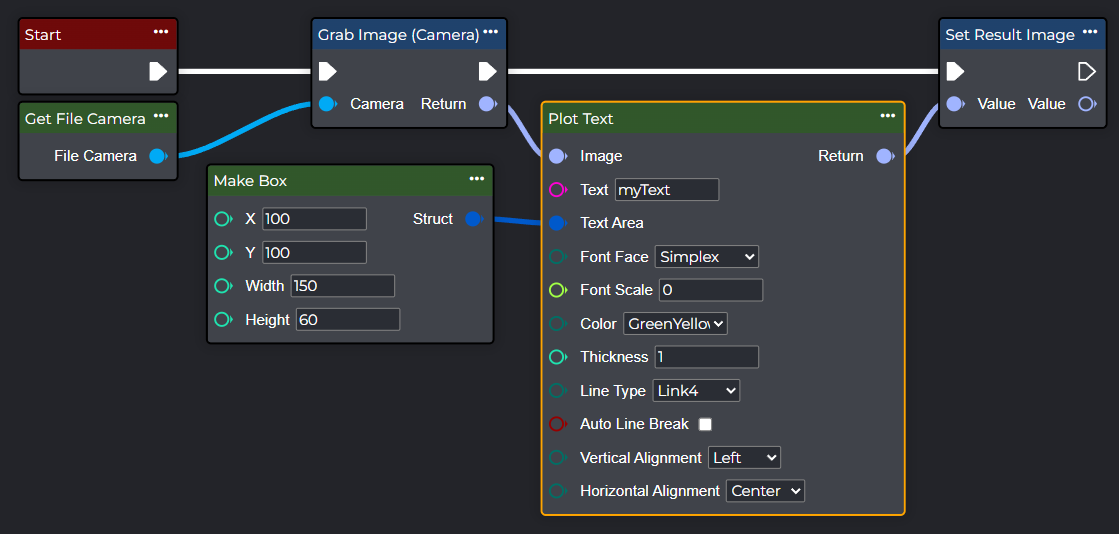Click the Font Scale input pin
This screenshot has height=534, width=1119.
tap(557, 290)
